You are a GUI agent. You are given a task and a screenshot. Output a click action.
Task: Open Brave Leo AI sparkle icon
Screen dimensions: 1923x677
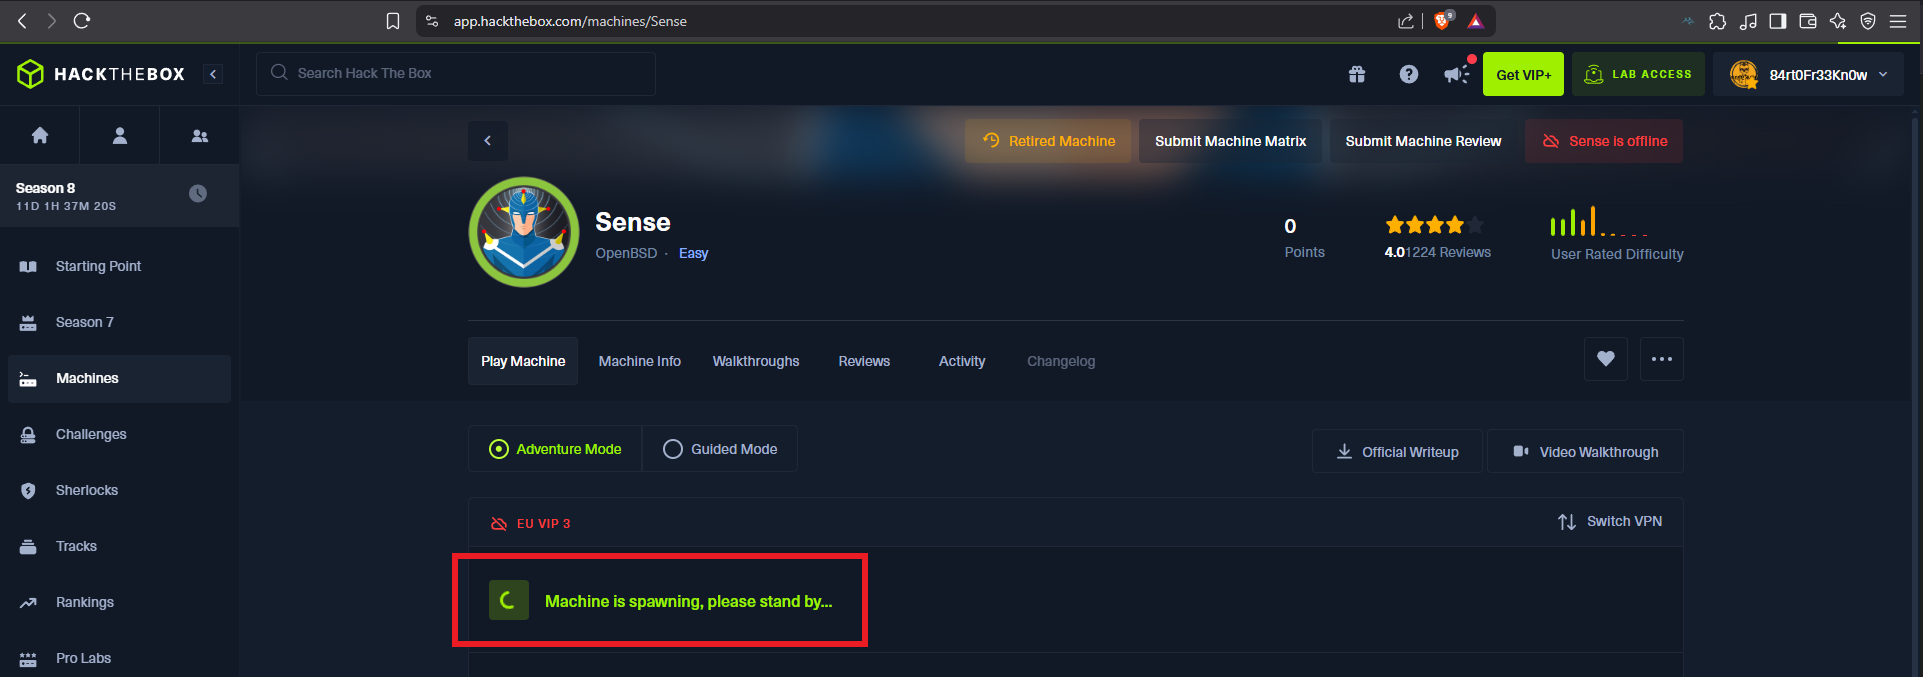[1838, 21]
